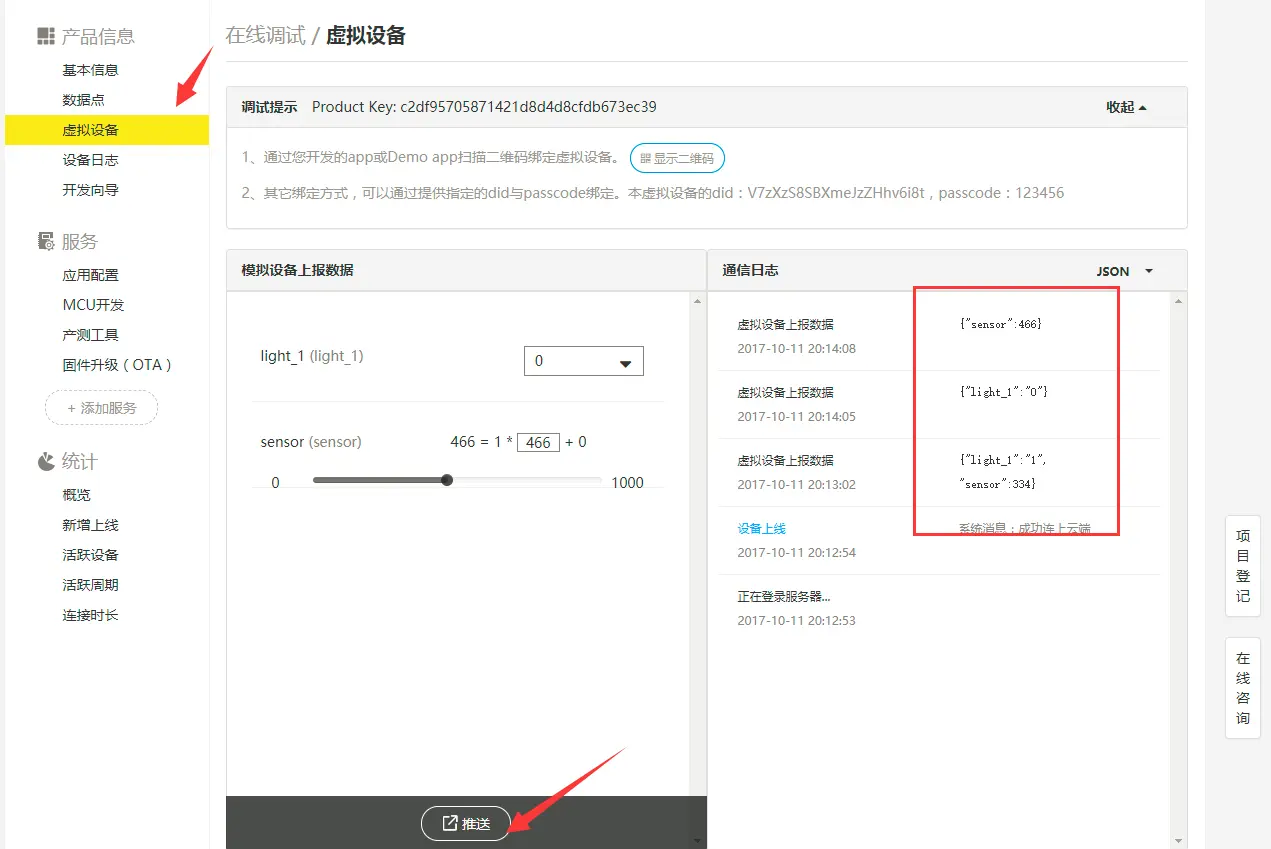The width and height of the screenshot is (1271, 849).
Task: Open 活跃周期 statistics page
Action: [x=91, y=585]
